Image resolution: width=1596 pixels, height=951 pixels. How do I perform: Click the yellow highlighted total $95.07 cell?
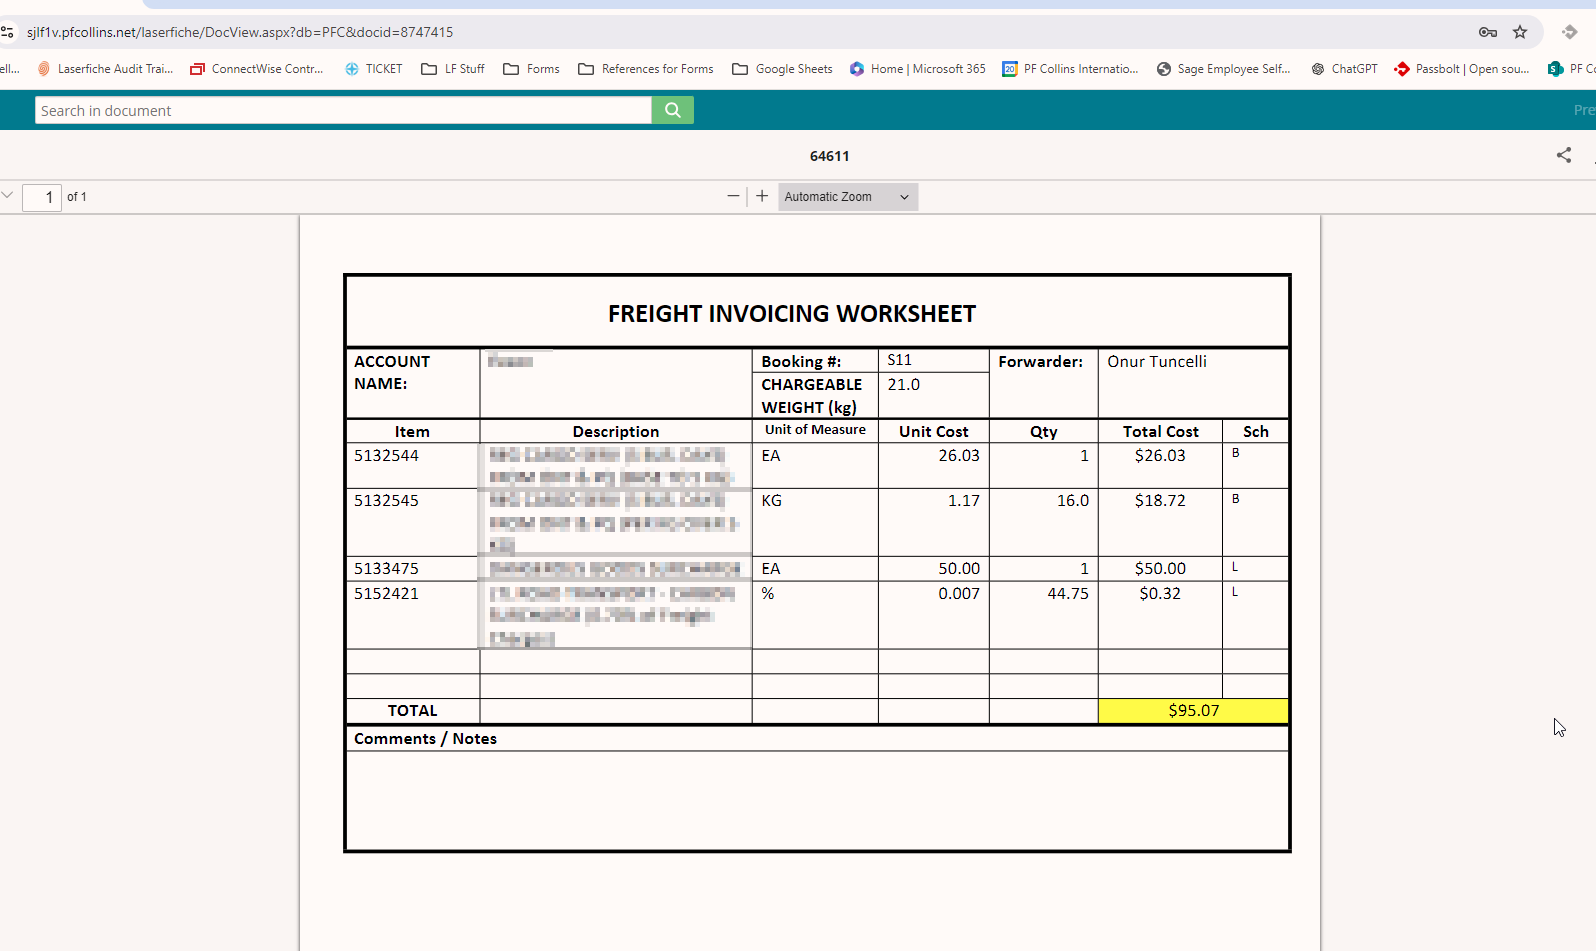[1193, 711]
